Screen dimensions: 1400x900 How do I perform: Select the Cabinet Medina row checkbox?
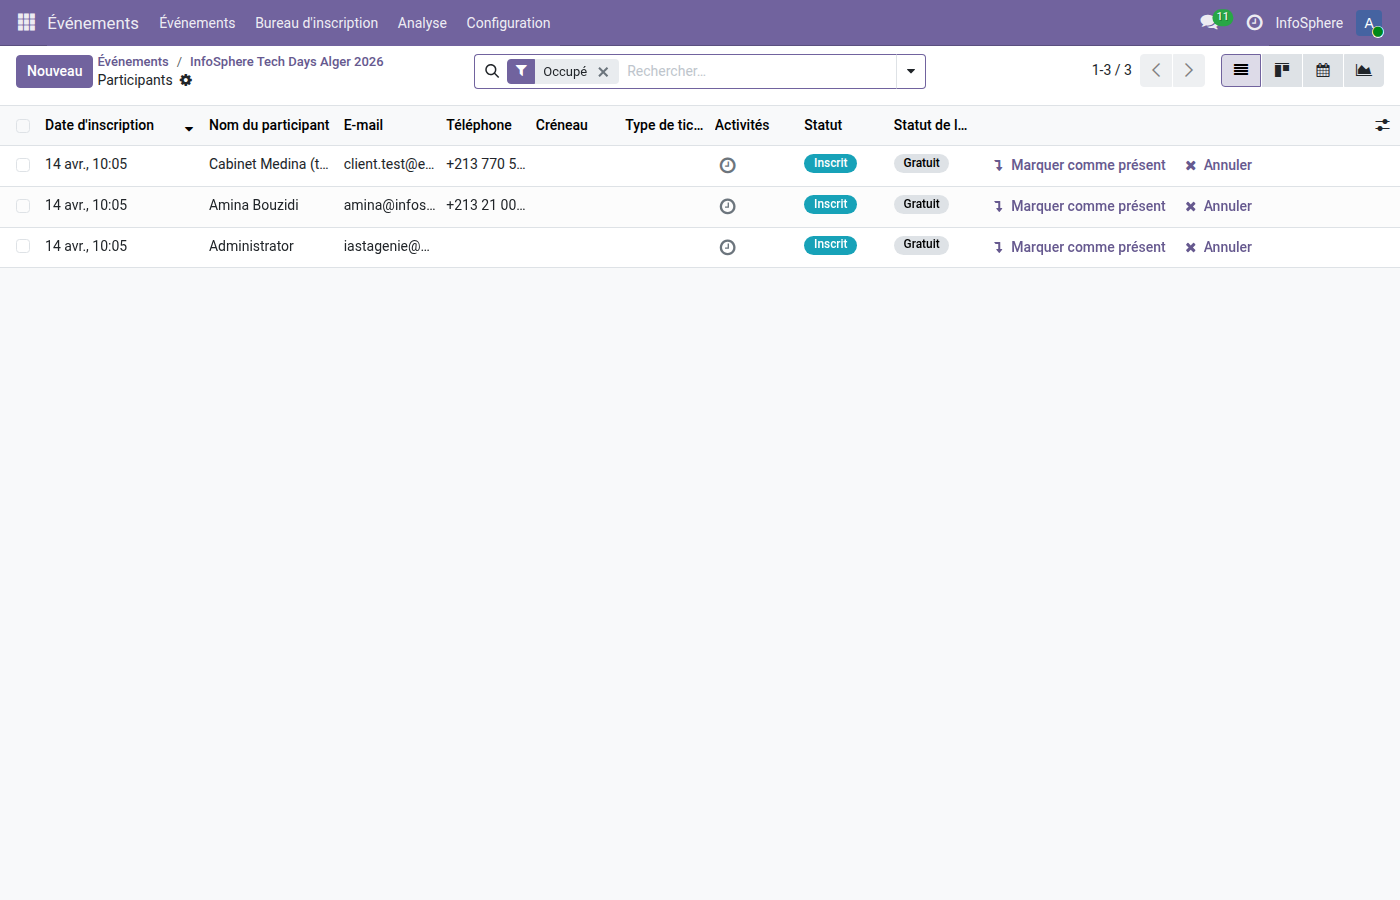click(x=23, y=165)
